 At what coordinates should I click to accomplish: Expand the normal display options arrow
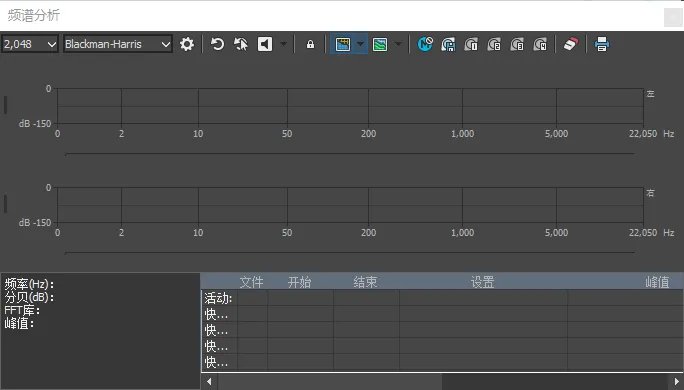[360, 44]
